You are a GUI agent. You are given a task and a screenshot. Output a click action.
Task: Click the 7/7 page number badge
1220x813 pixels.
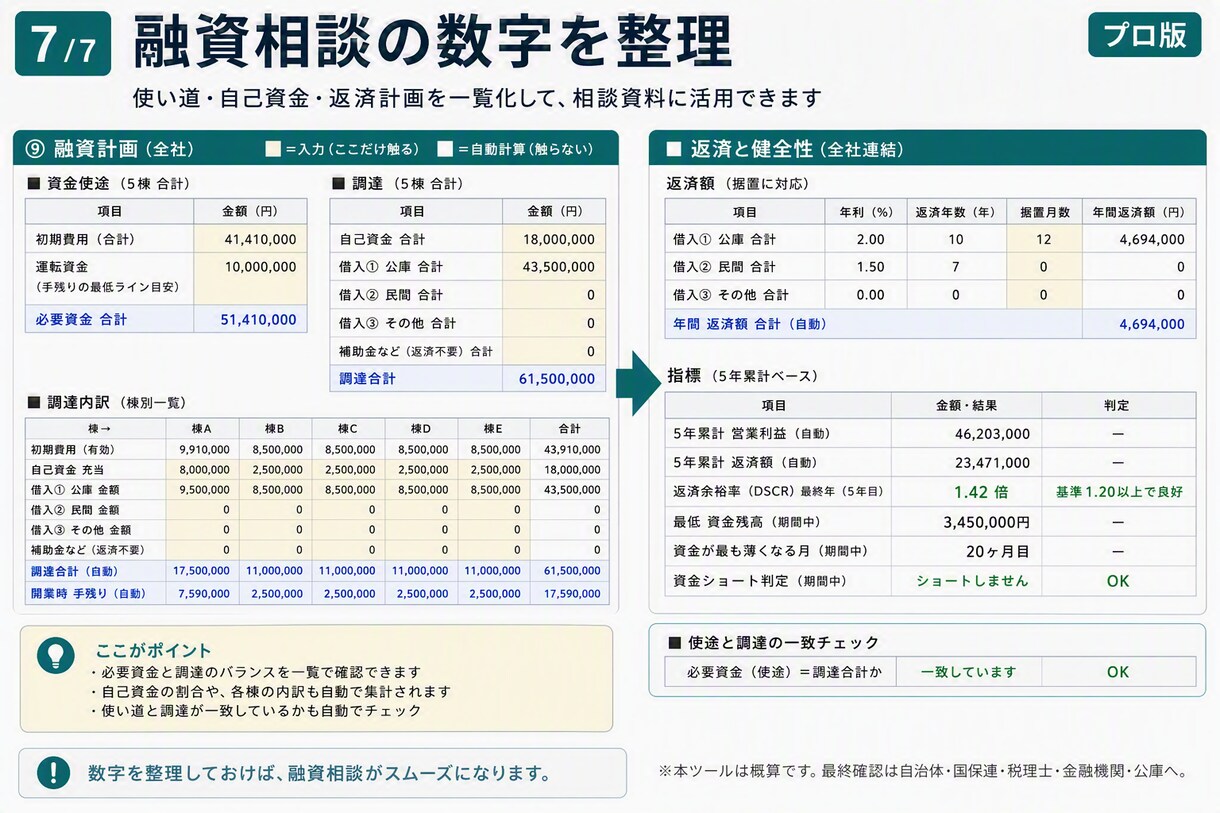[63, 44]
